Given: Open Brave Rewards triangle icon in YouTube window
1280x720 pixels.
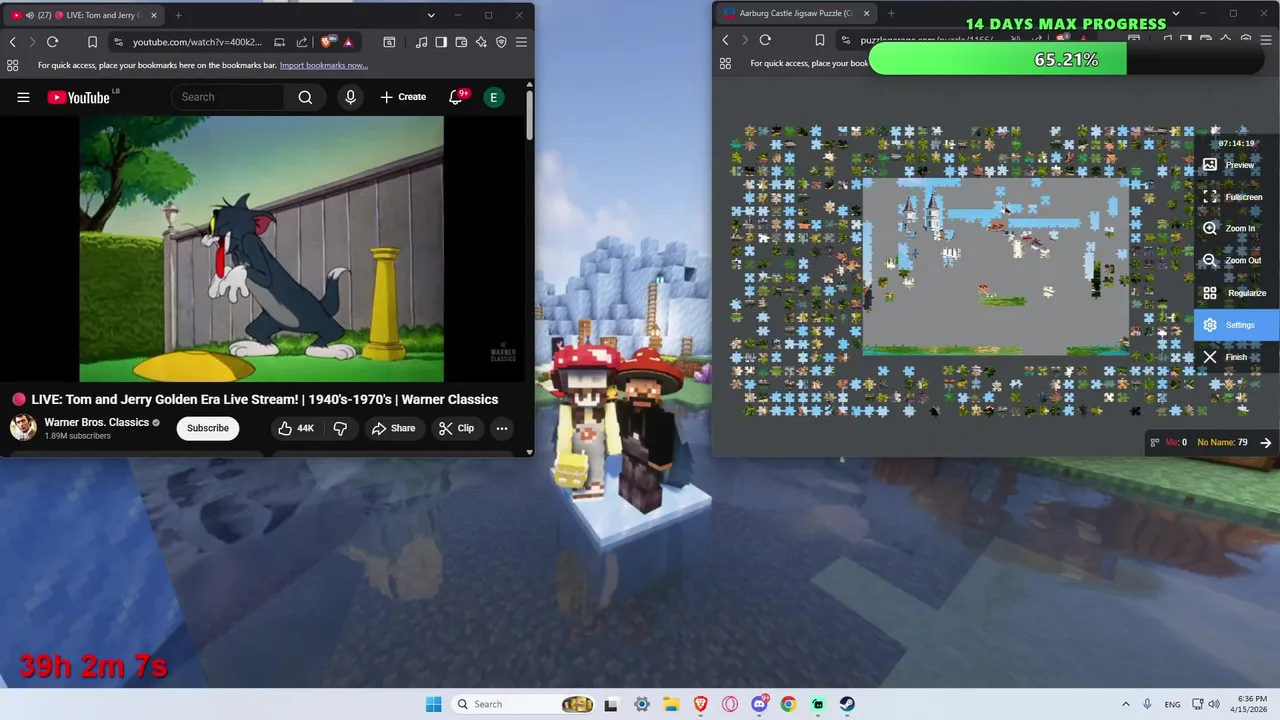Looking at the screenshot, I should [x=348, y=42].
